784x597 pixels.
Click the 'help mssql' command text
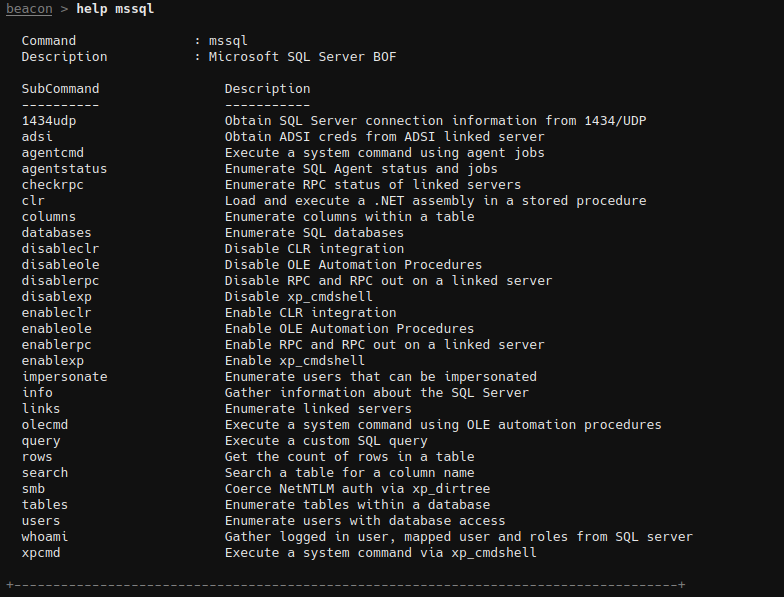[x=115, y=9]
